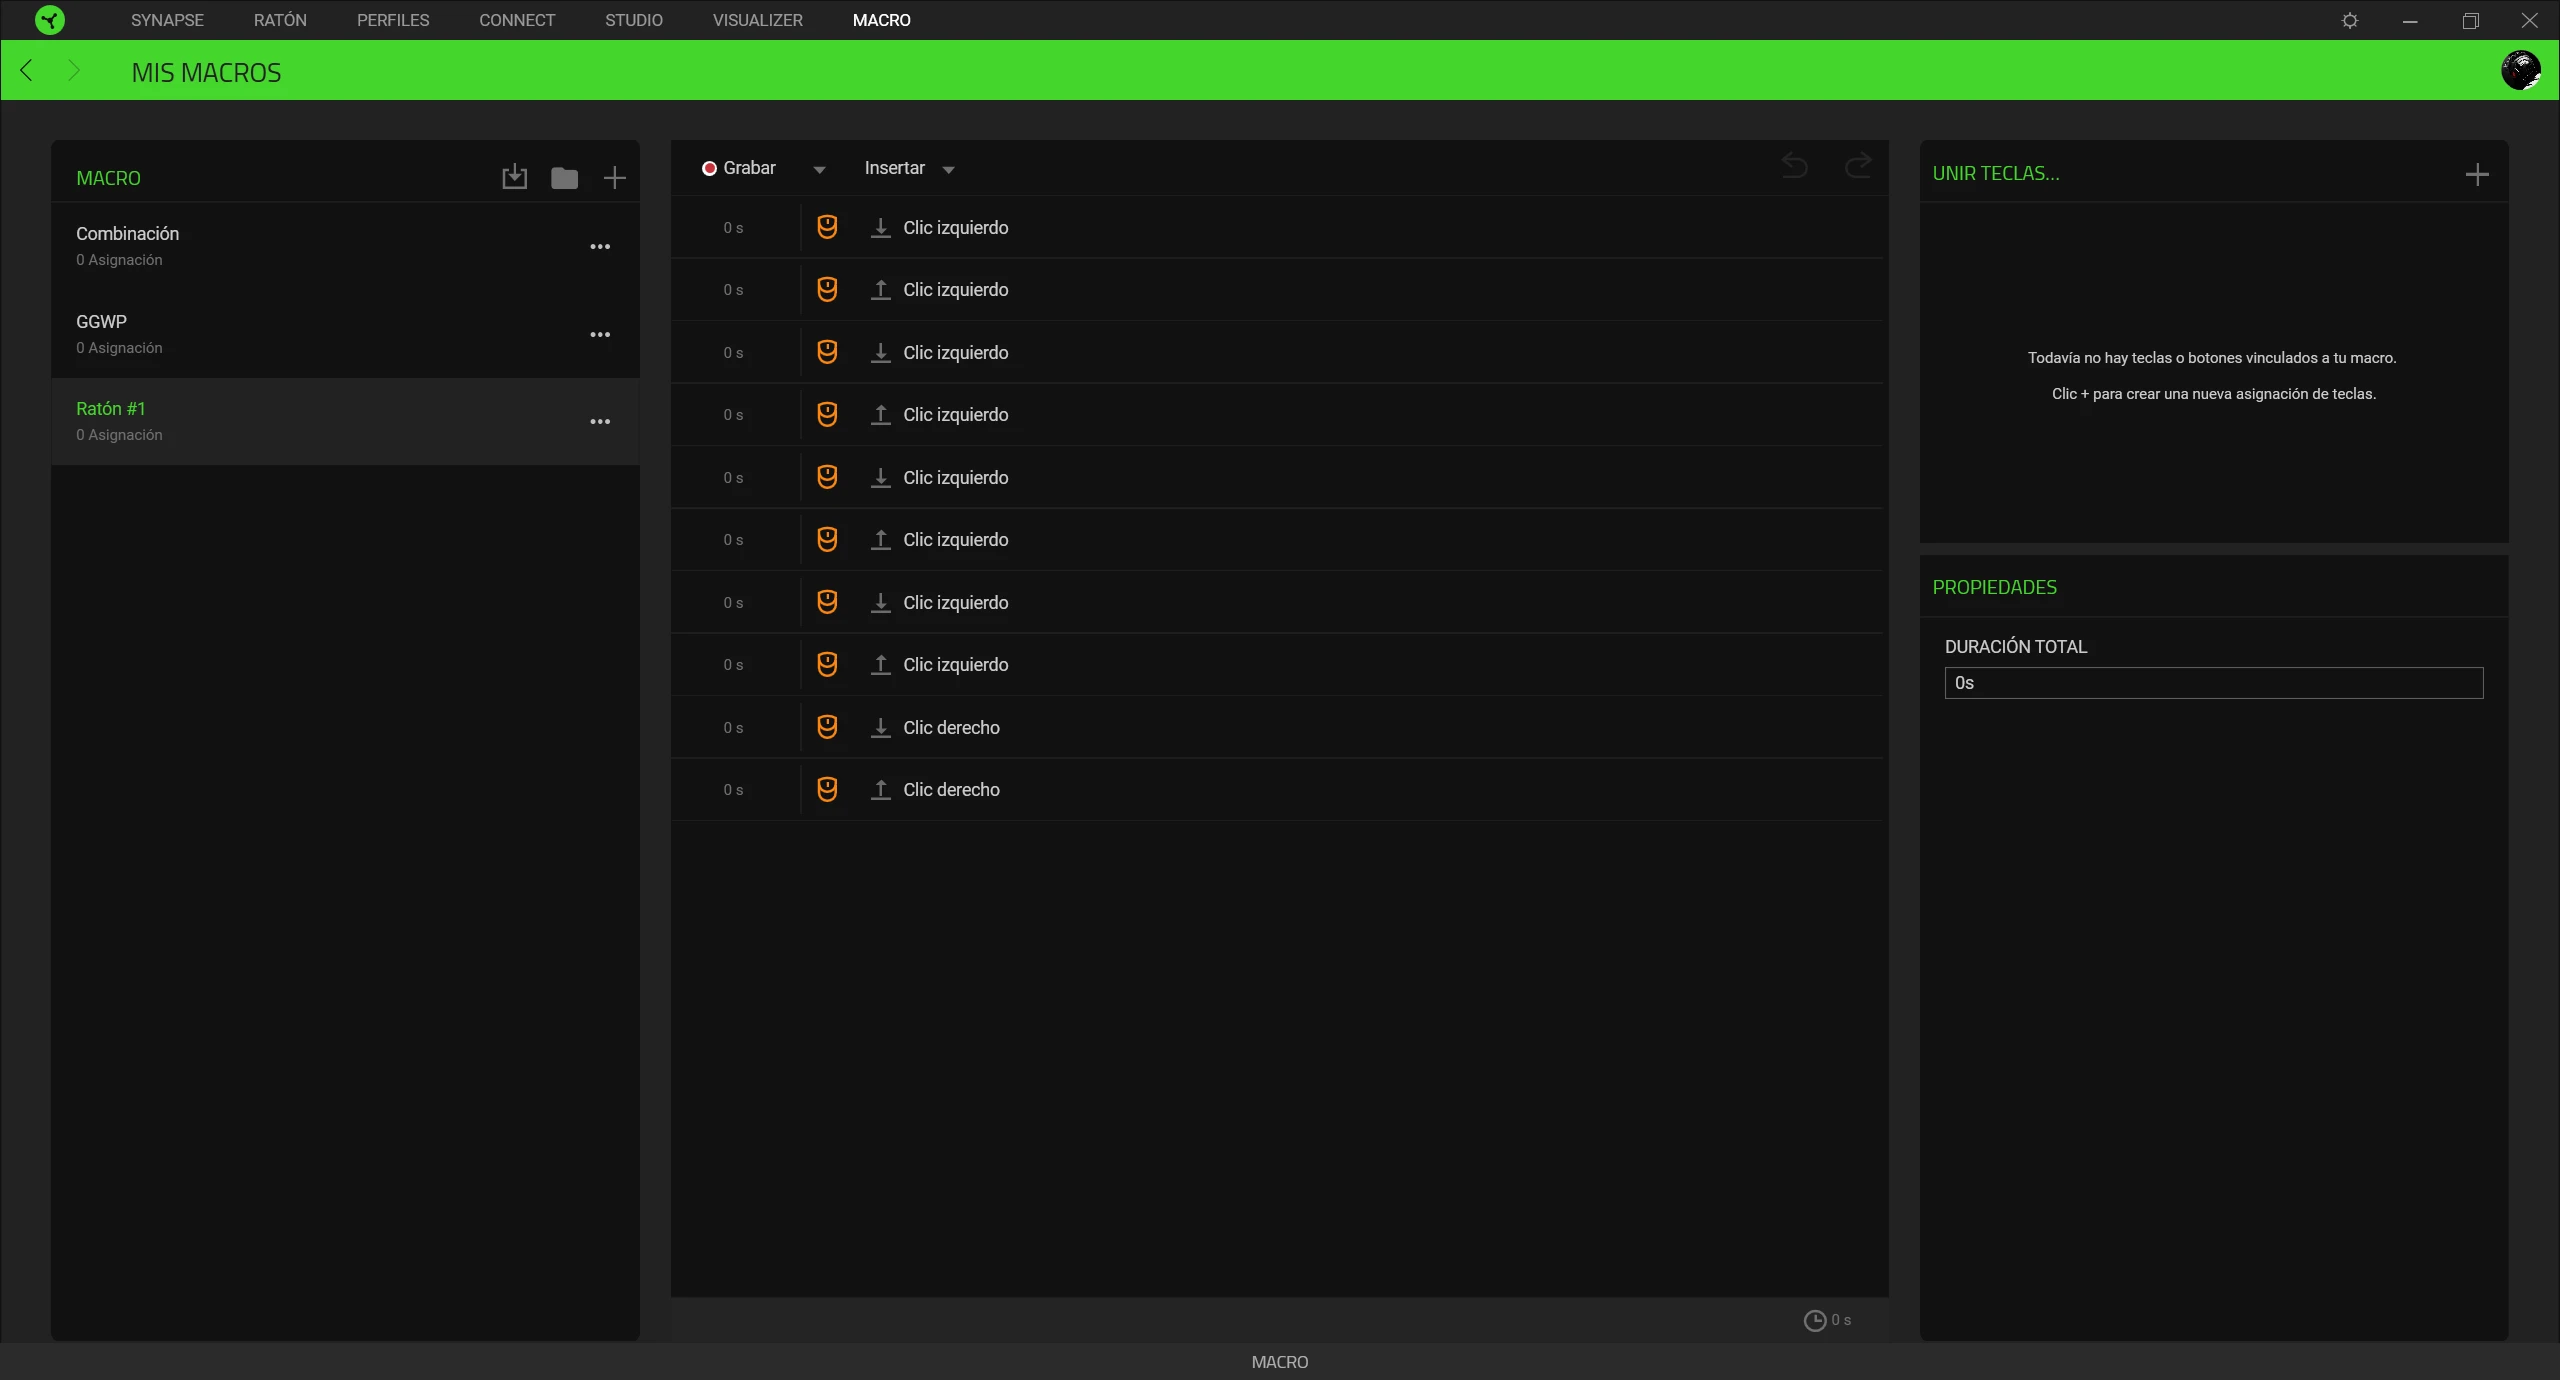The width and height of the screenshot is (2560, 1380).
Task: Select the Ratón #1 macro
Action: click(x=345, y=421)
